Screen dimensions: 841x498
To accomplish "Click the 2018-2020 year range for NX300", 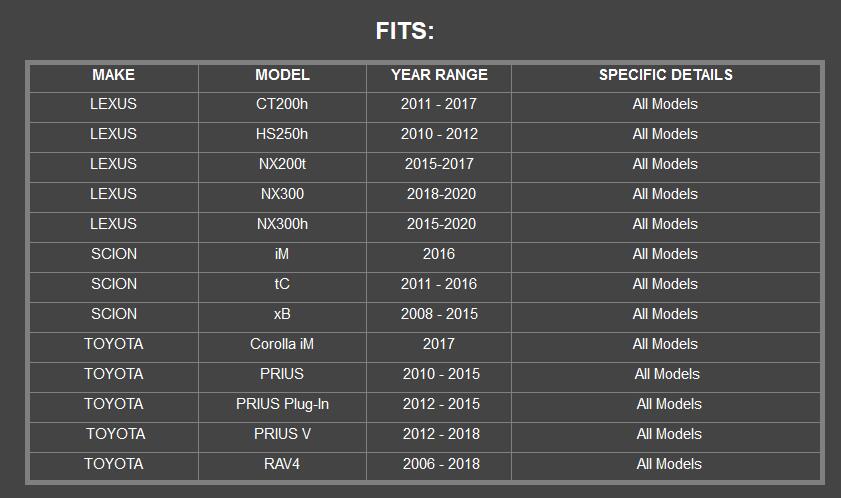I will point(441,194).
